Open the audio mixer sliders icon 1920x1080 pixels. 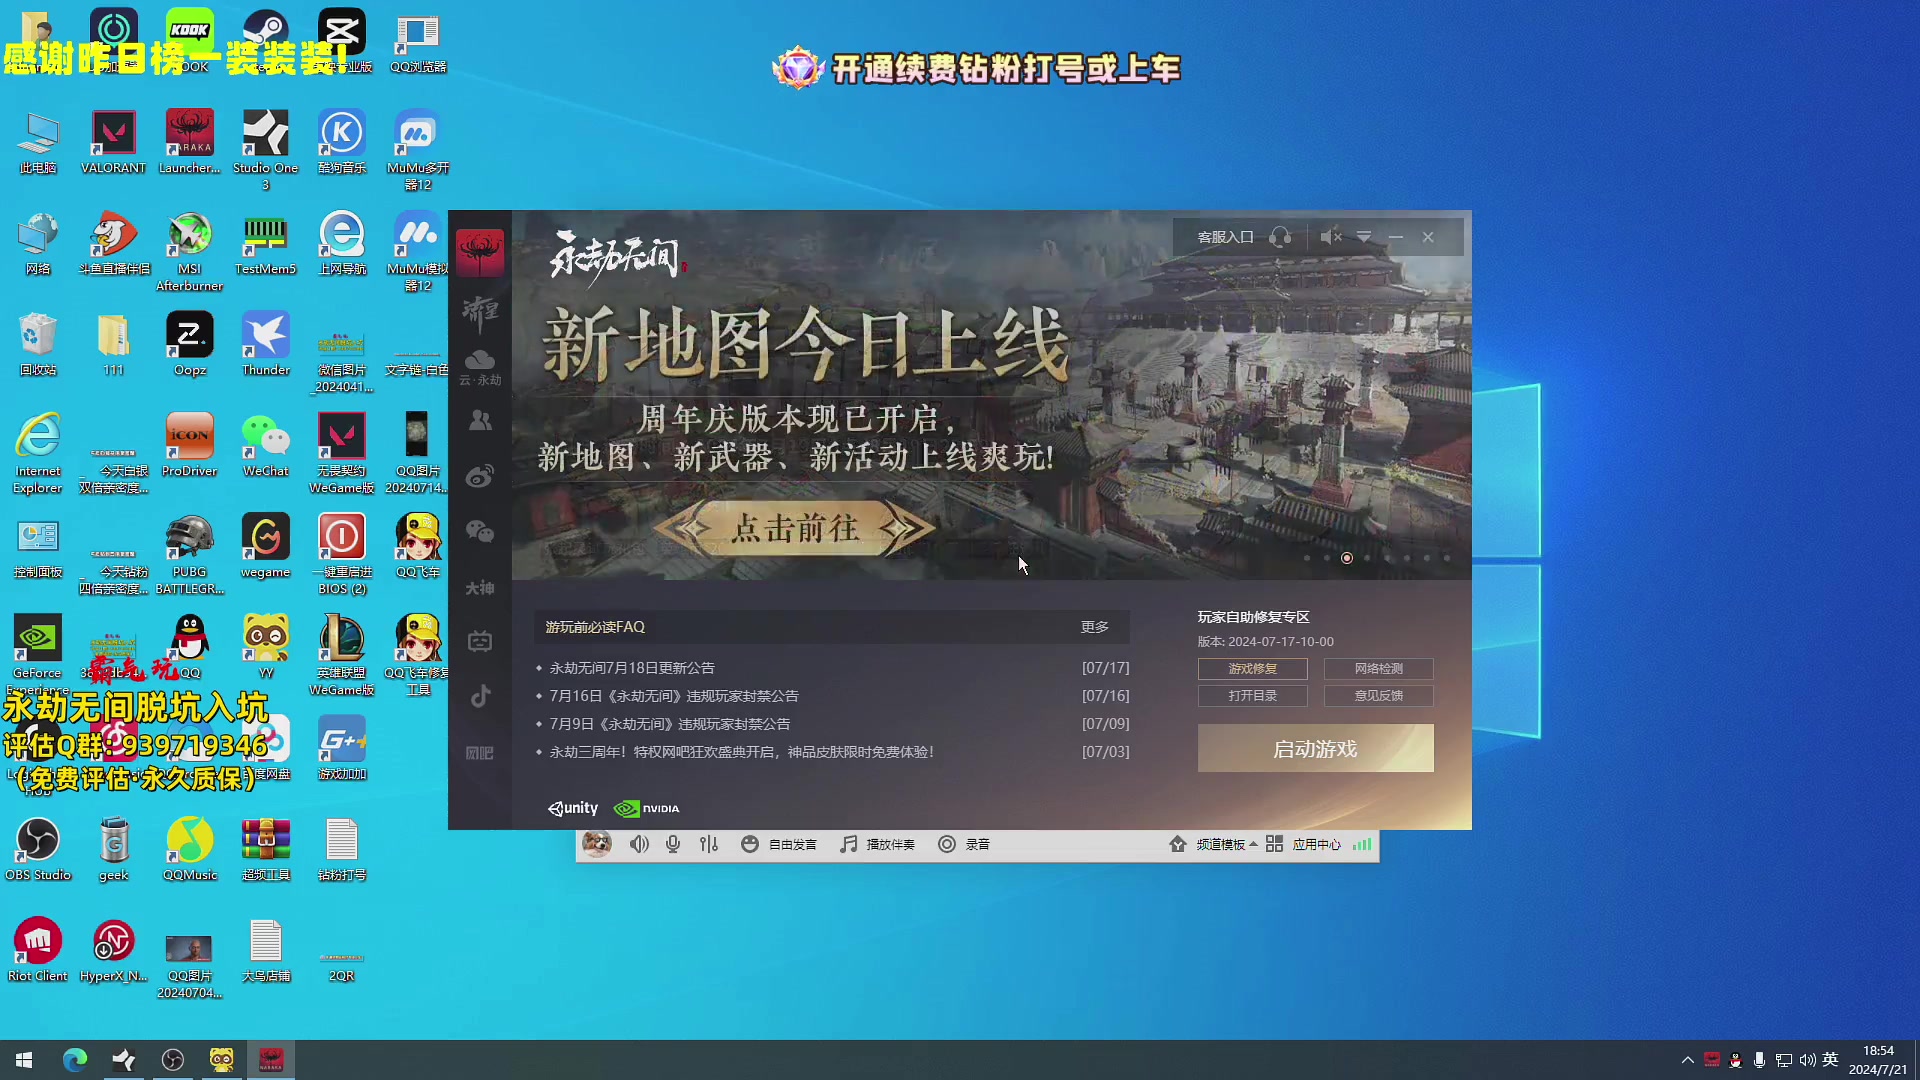pos(709,844)
